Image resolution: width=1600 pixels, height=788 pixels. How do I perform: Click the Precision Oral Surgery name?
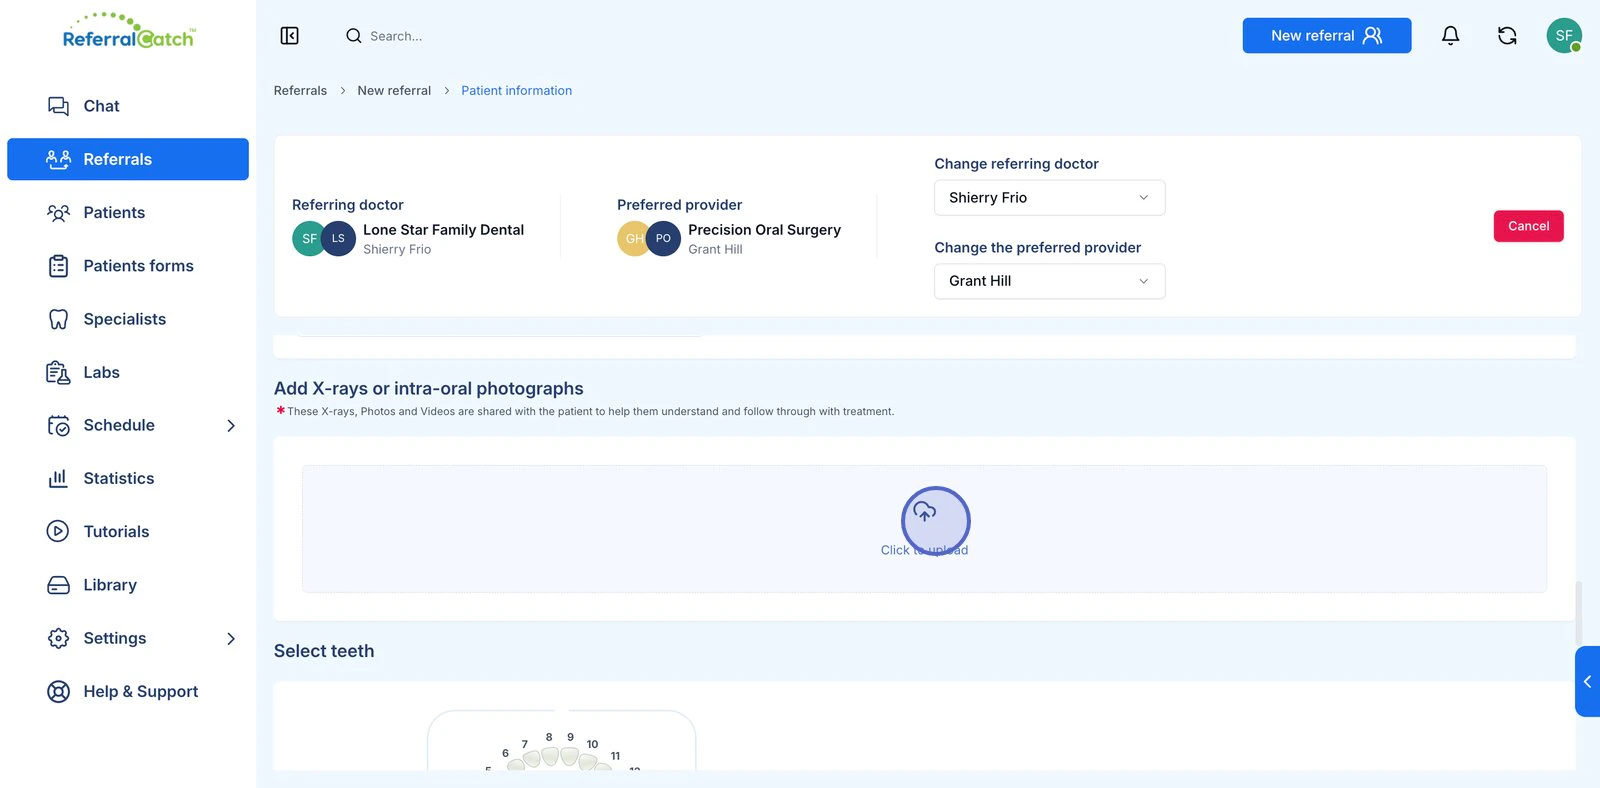point(764,230)
